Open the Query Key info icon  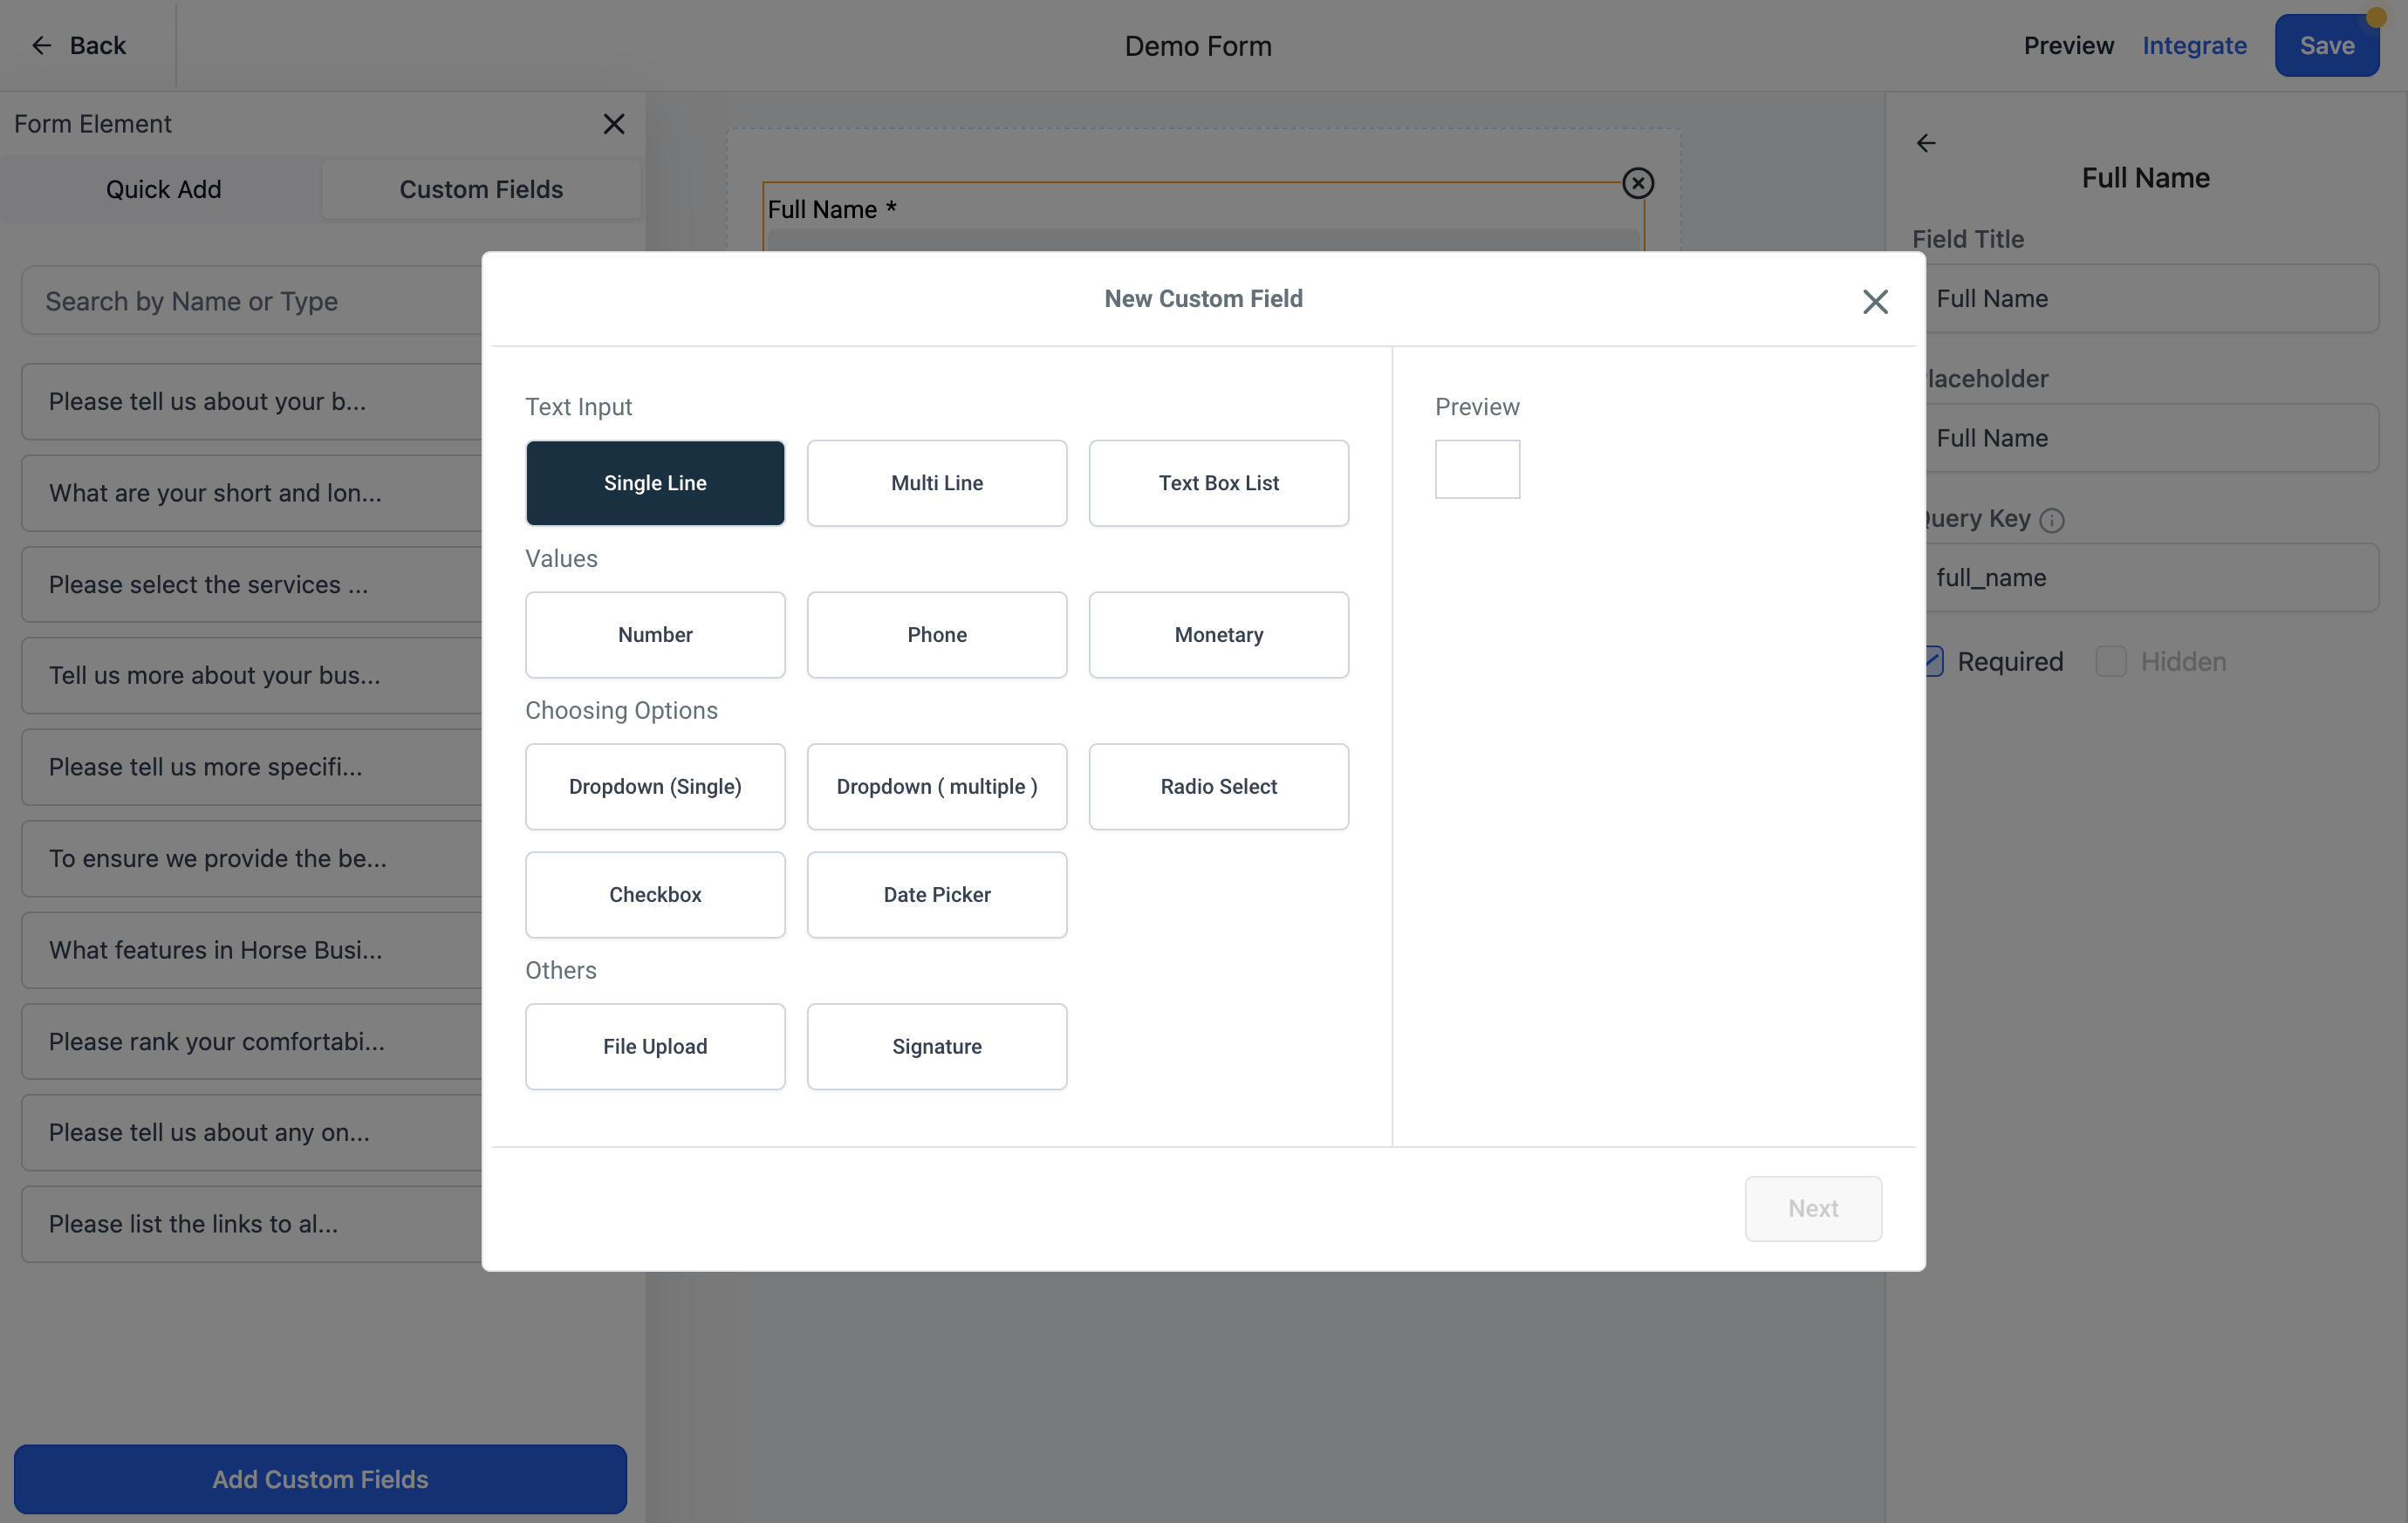tap(2052, 520)
